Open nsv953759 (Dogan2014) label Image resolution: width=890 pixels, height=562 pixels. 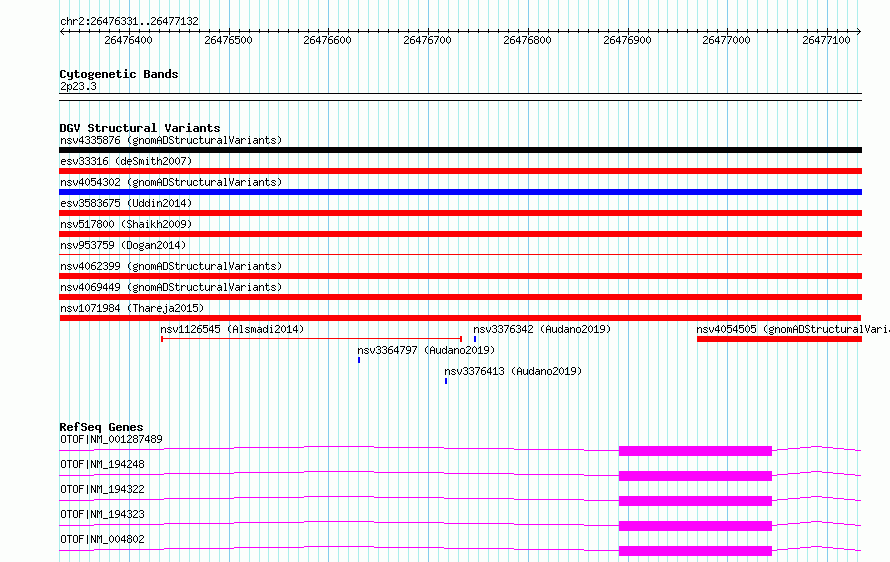(x=123, y=245)
